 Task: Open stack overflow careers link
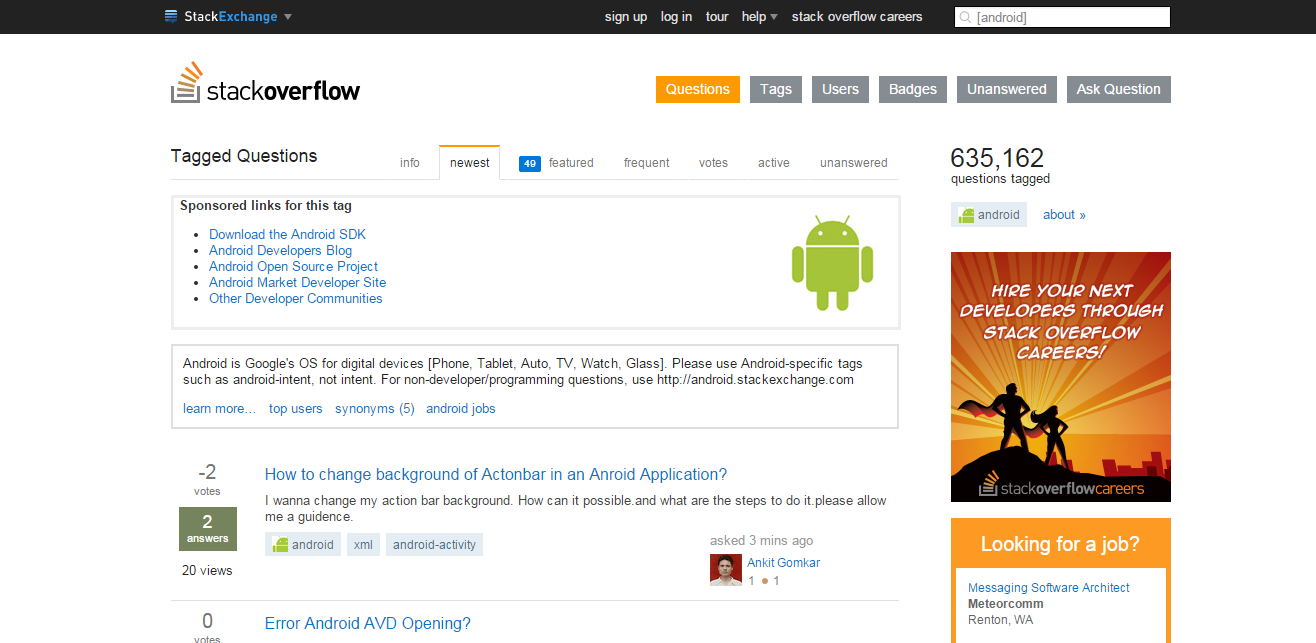click(857, 17)
